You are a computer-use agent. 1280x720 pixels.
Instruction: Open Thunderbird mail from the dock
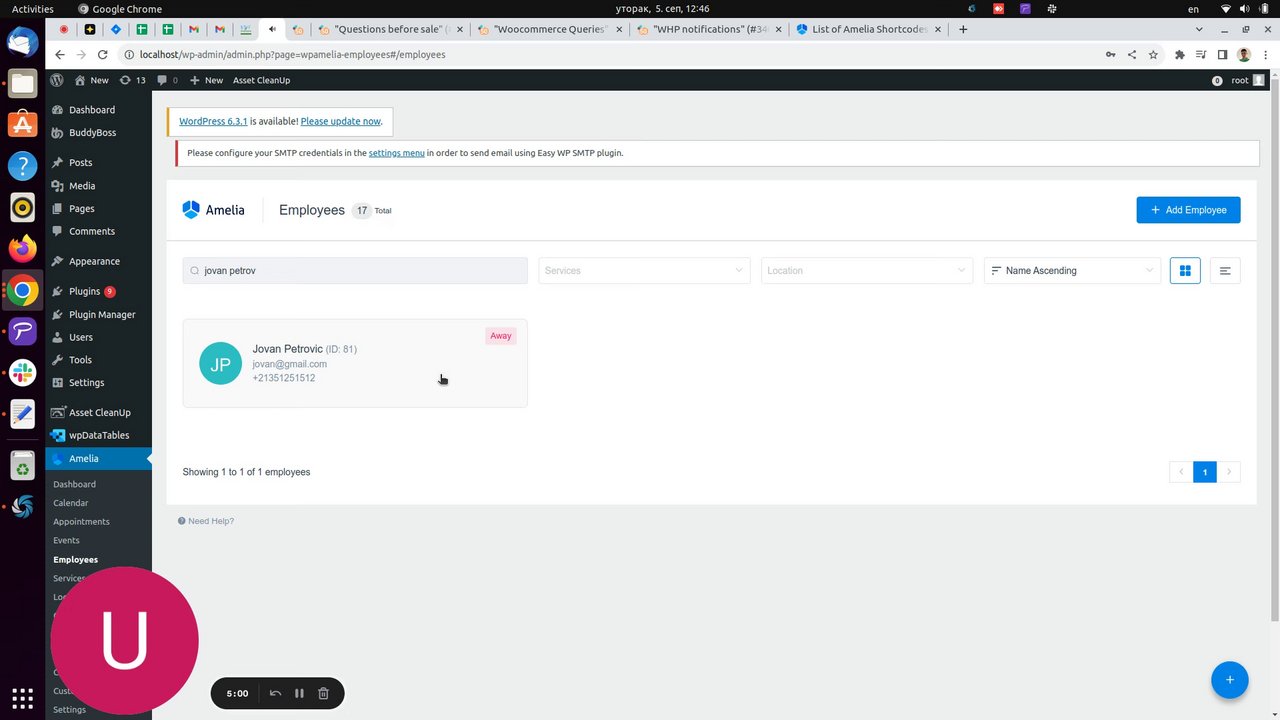[22, 42]
